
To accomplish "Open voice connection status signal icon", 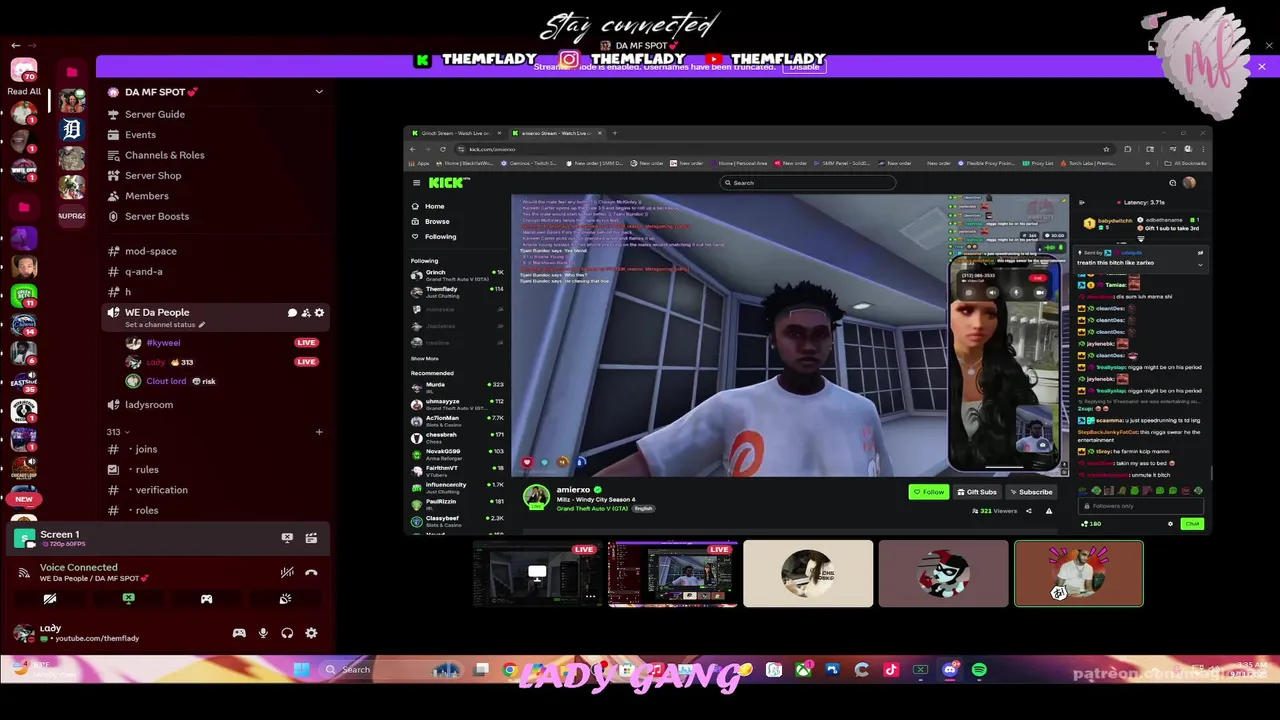I will [x=24, y=572].
